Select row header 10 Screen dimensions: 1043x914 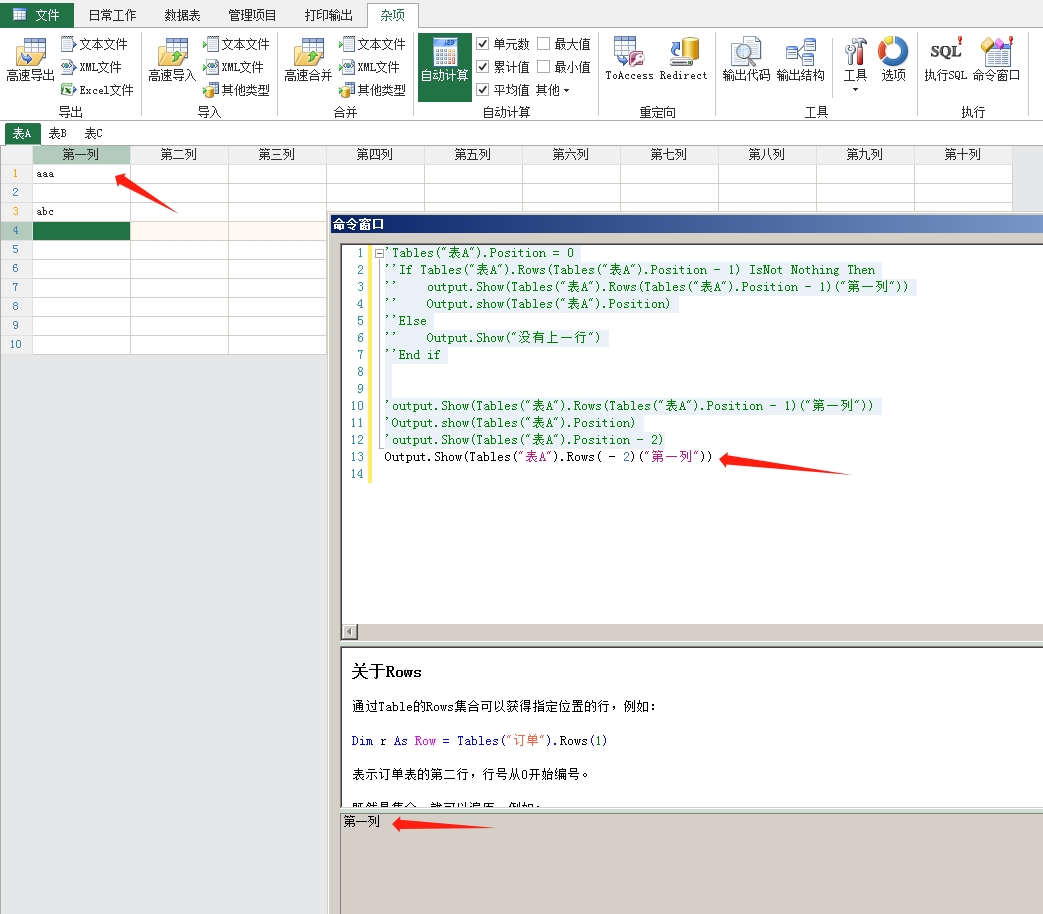[16, 344]
